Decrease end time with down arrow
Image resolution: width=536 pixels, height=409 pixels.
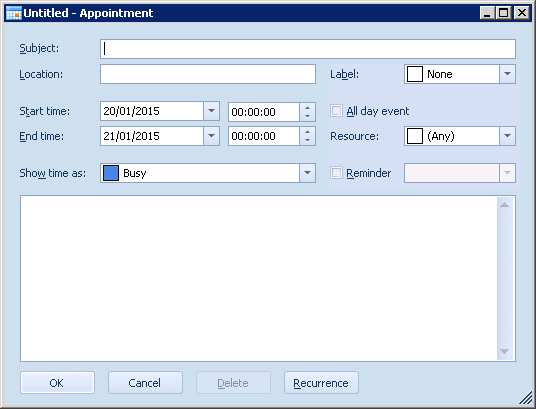[307, 141]
